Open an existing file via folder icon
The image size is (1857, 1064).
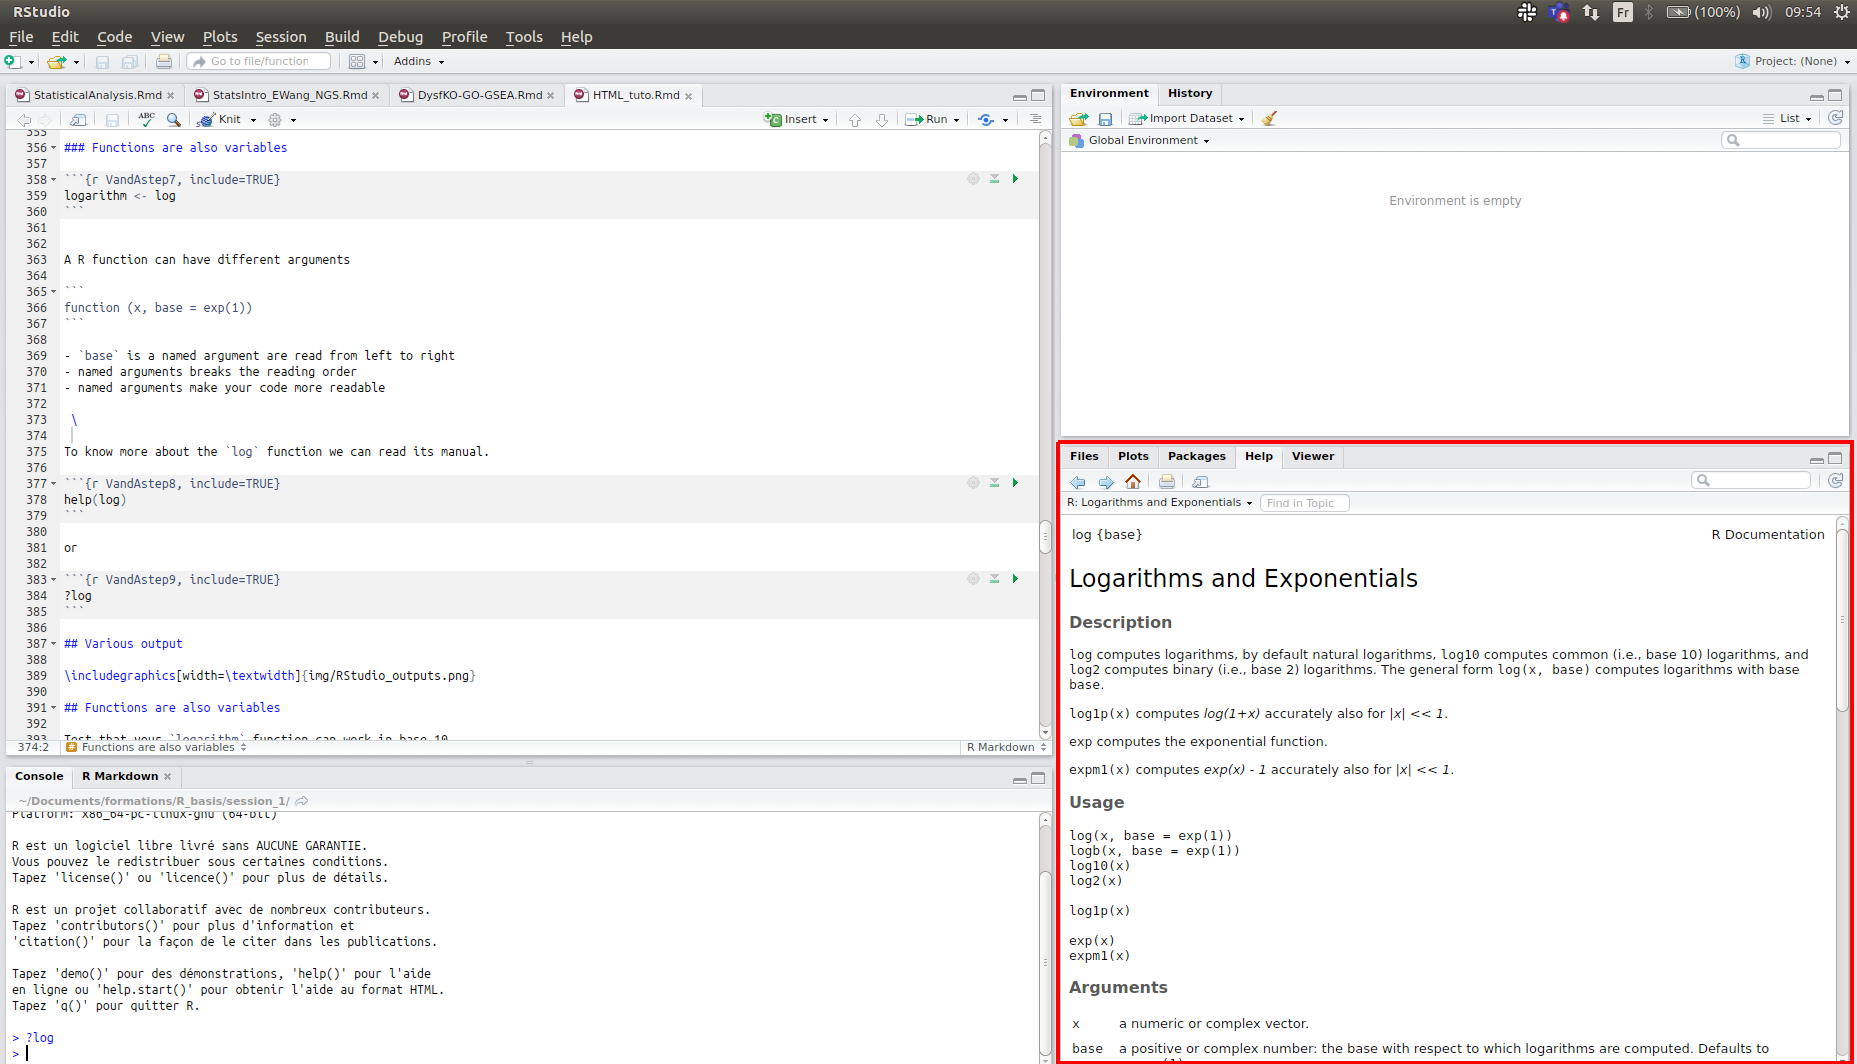(x=57, y=62)
